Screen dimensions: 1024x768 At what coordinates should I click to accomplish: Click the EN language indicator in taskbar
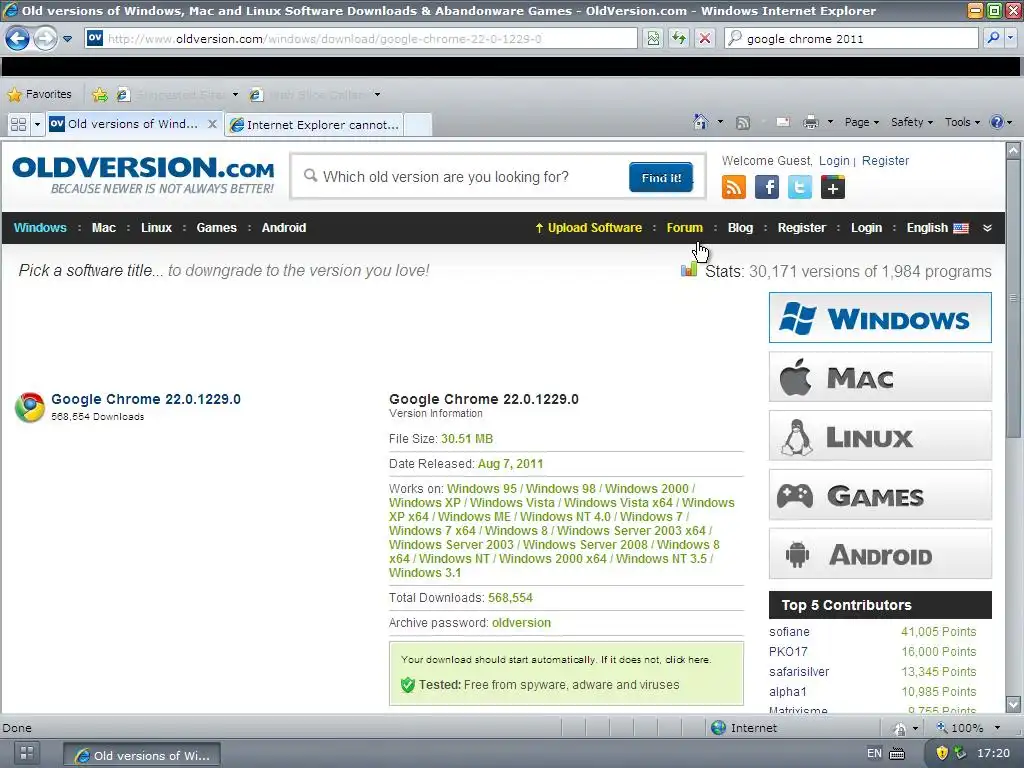click(874, 753)
